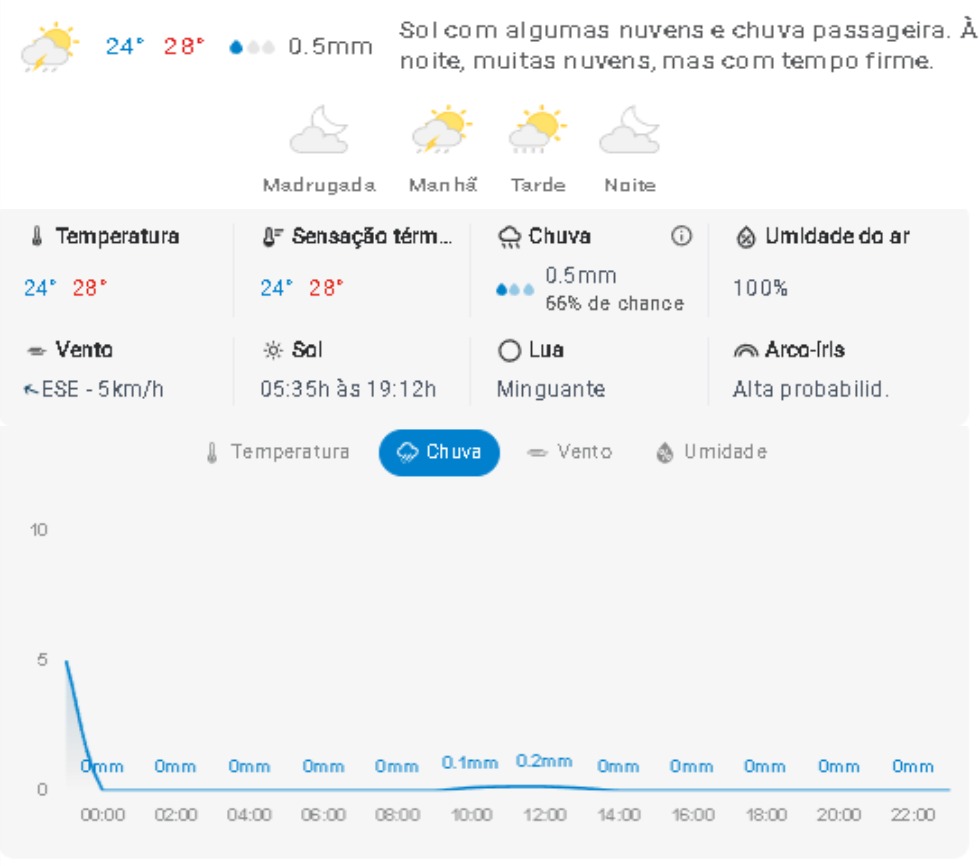
Task: Click the daily summary weather icon at top
Action: (49, 48)
